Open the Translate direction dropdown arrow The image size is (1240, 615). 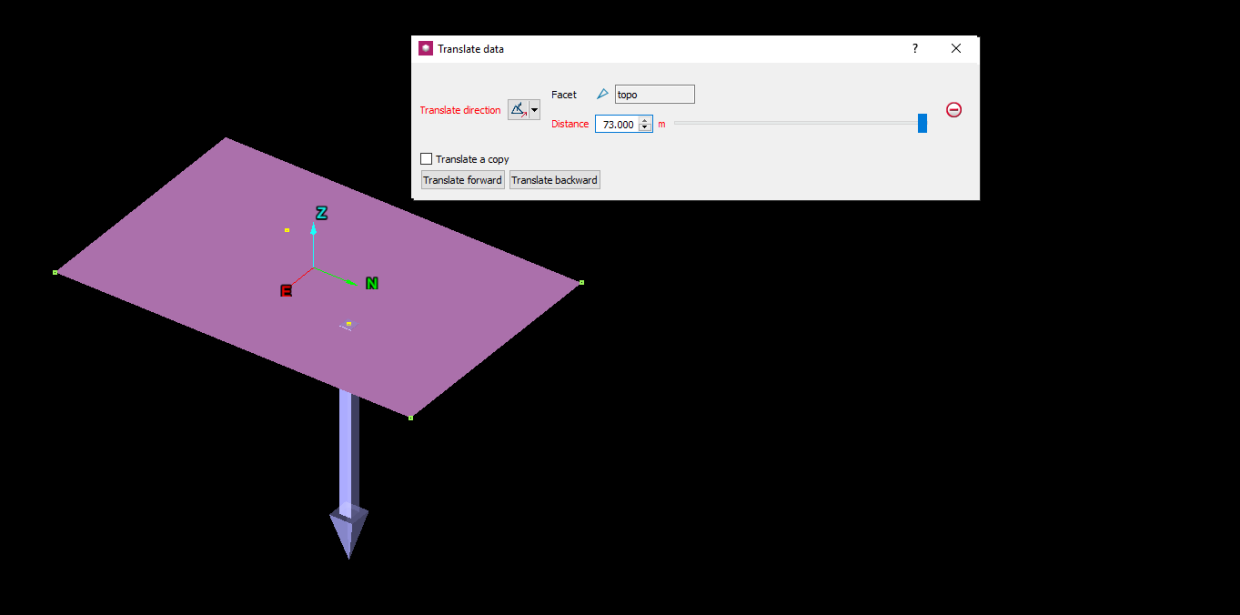click(535, 110)
